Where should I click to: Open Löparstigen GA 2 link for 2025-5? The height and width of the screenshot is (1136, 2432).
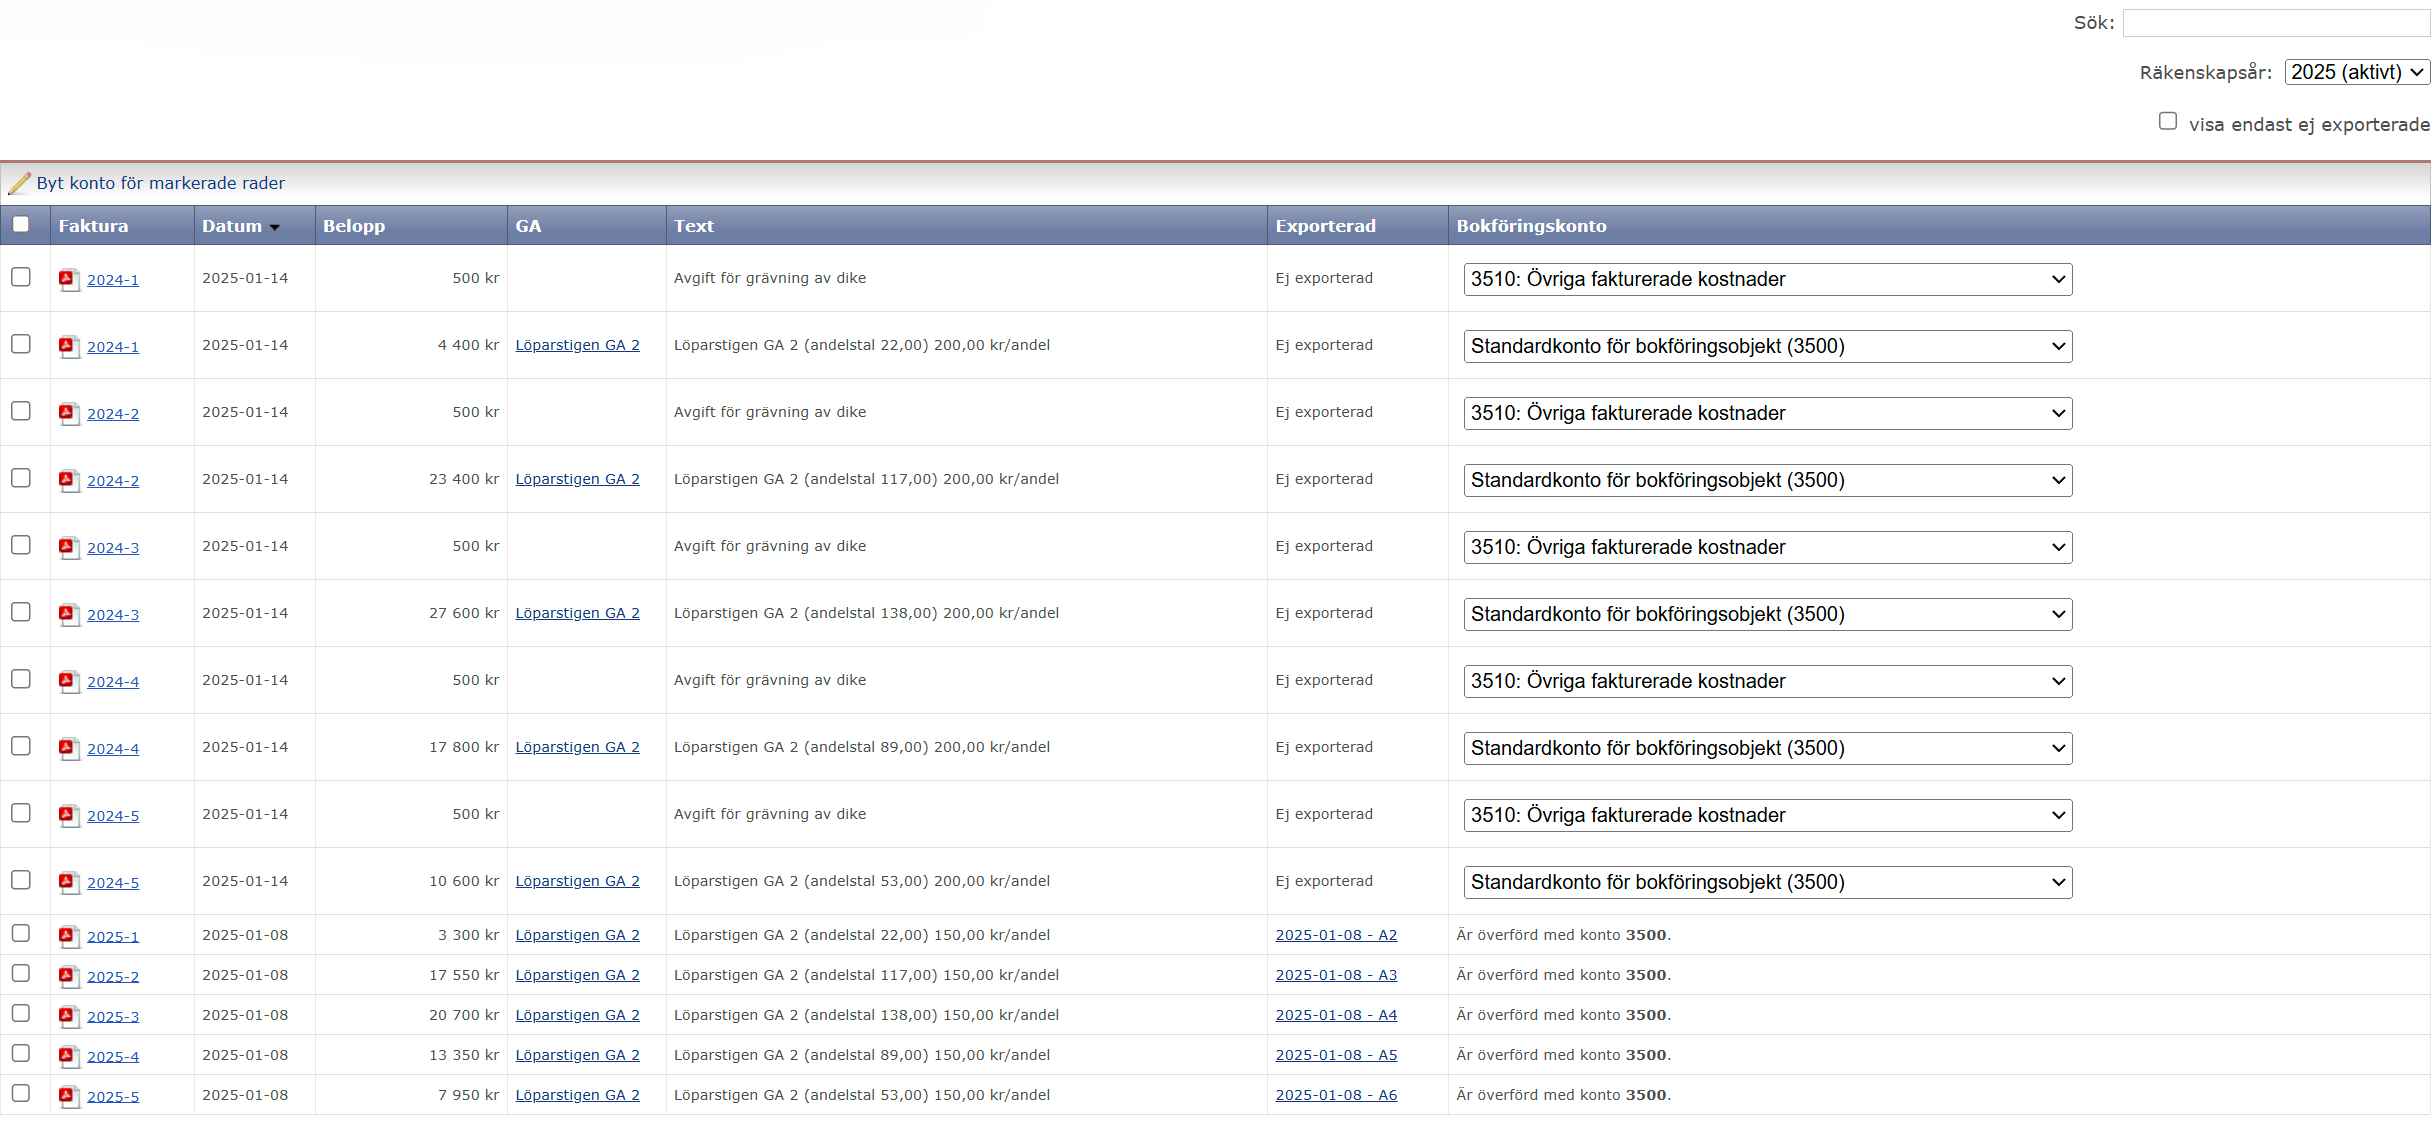click(x=577, y=1095)
